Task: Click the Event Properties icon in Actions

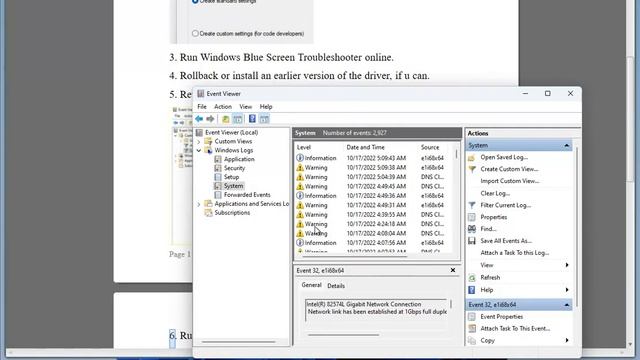Action: [472, 317]
